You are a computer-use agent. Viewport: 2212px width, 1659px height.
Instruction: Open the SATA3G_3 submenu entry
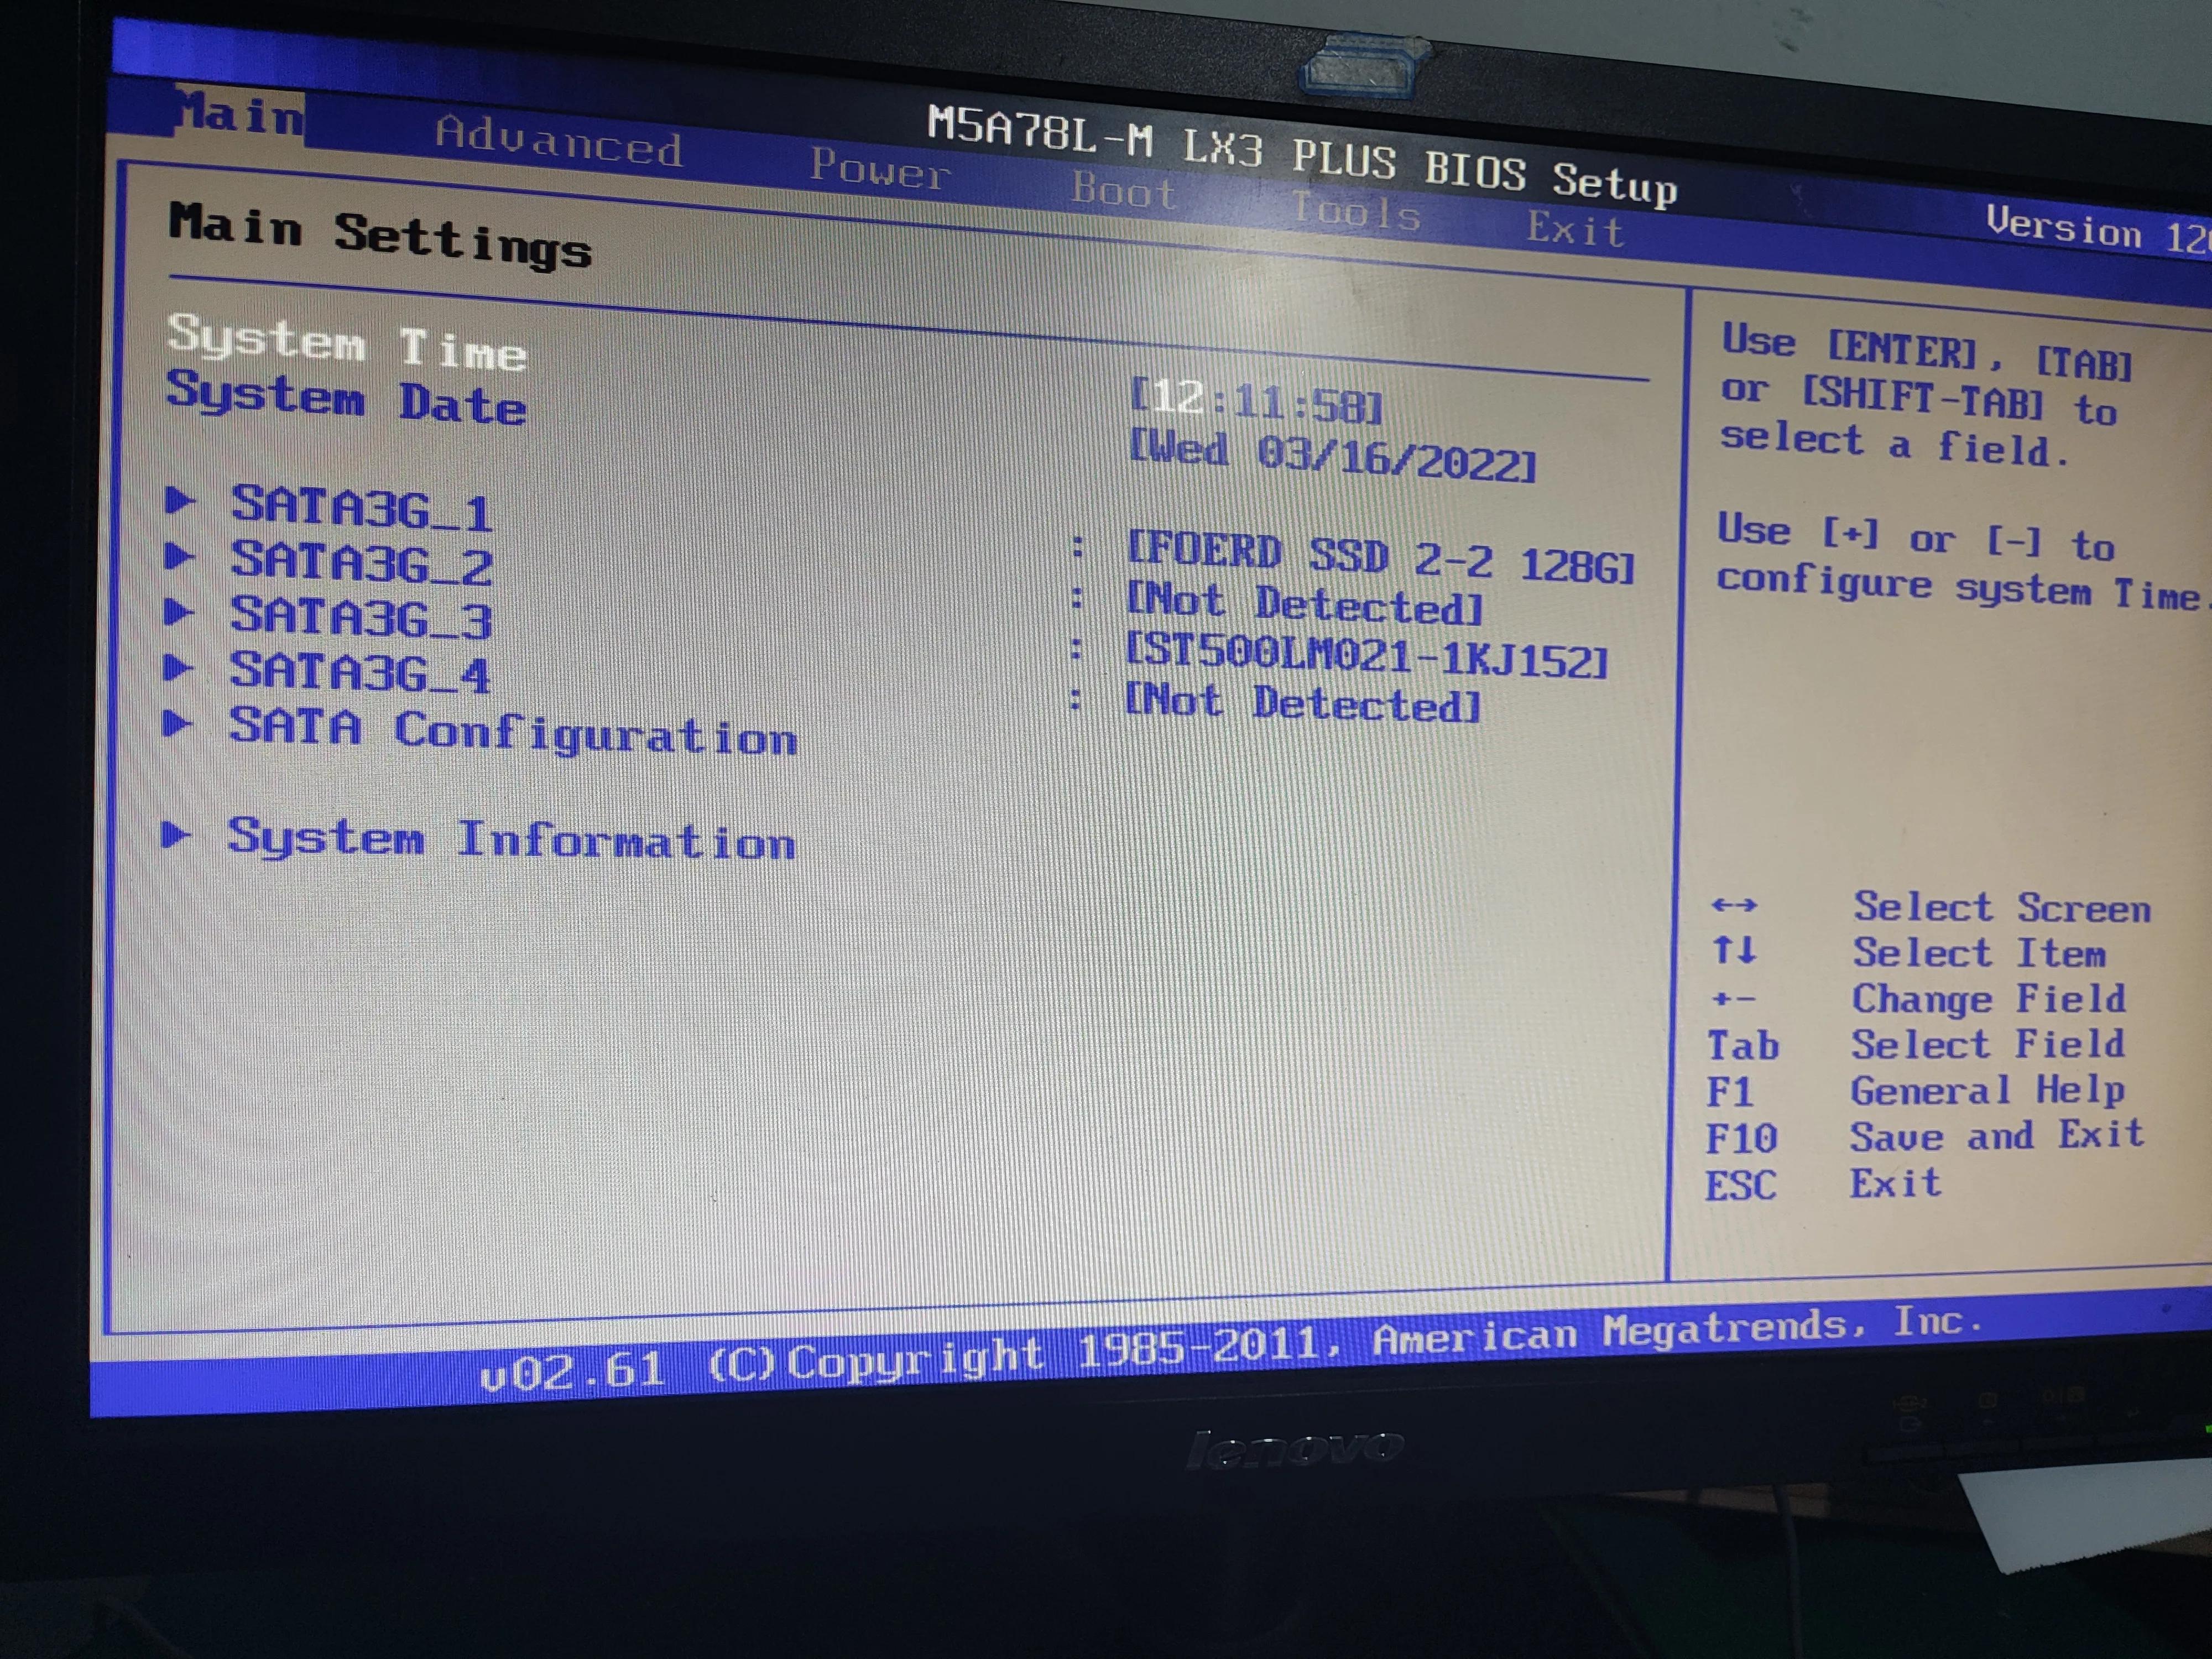[x=361, y=617]
